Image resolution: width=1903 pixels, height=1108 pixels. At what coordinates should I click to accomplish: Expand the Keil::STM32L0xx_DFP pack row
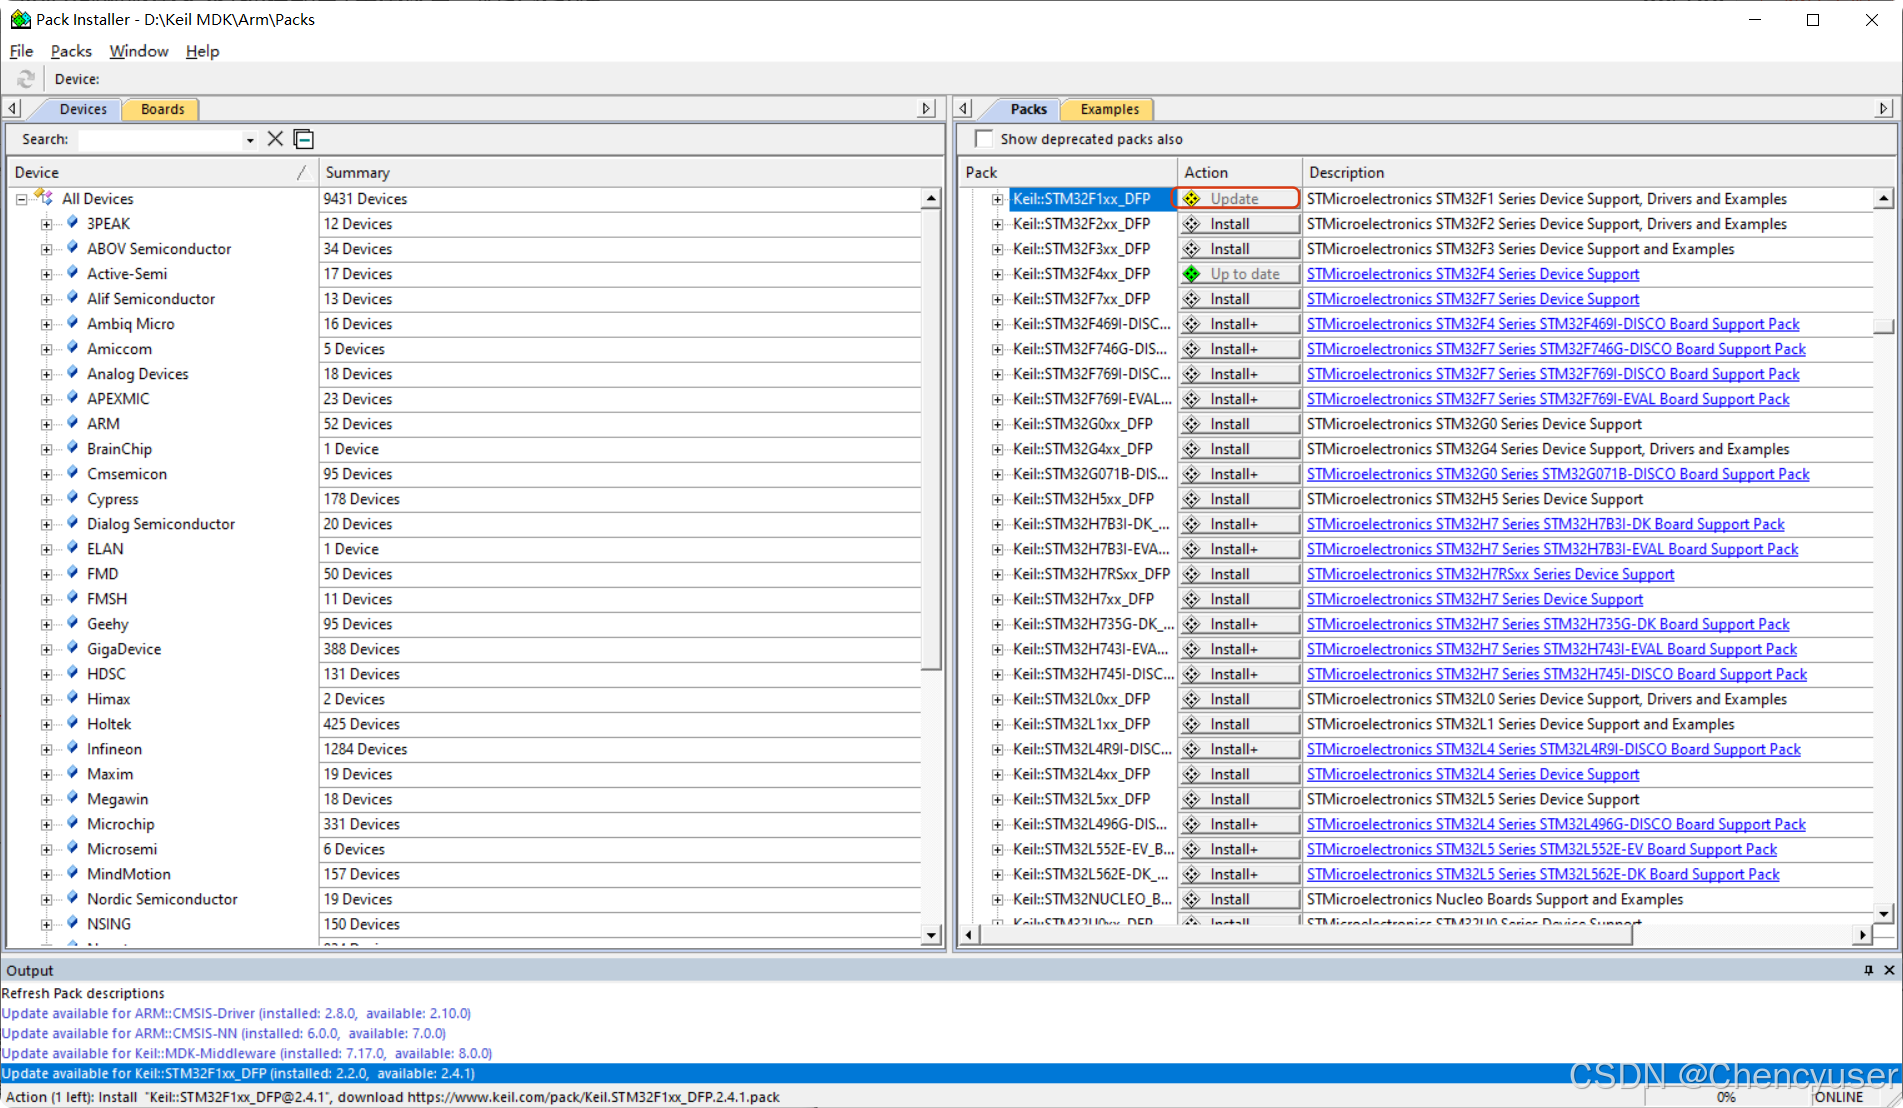coord(997,699)
